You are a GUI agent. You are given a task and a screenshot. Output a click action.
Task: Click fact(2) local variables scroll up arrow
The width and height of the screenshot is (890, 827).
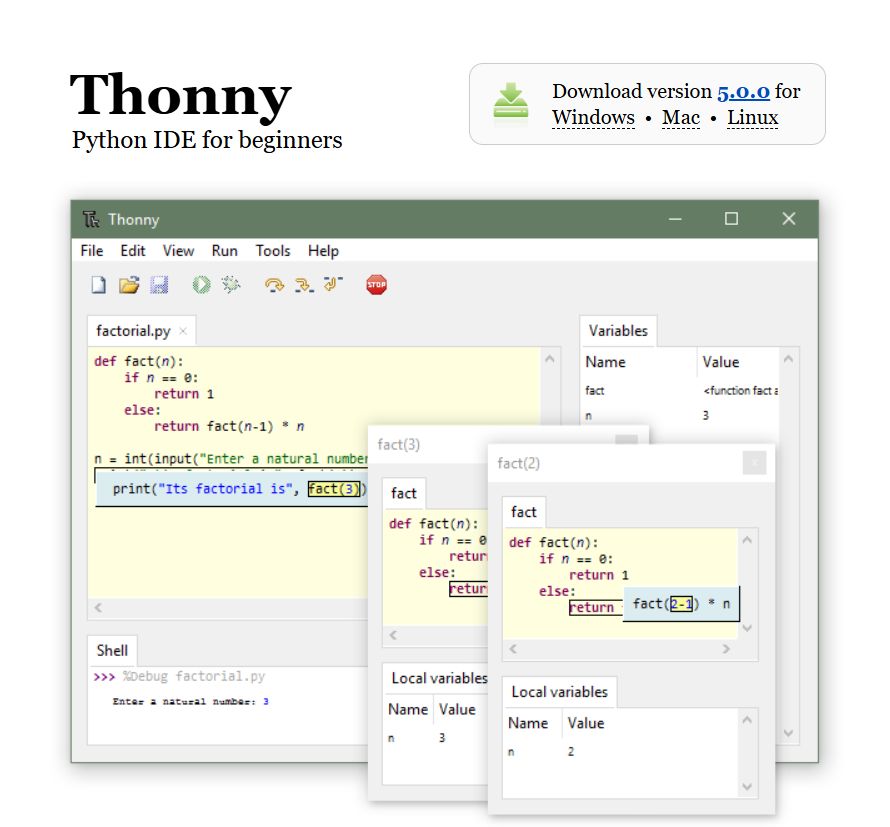(747, 720)
